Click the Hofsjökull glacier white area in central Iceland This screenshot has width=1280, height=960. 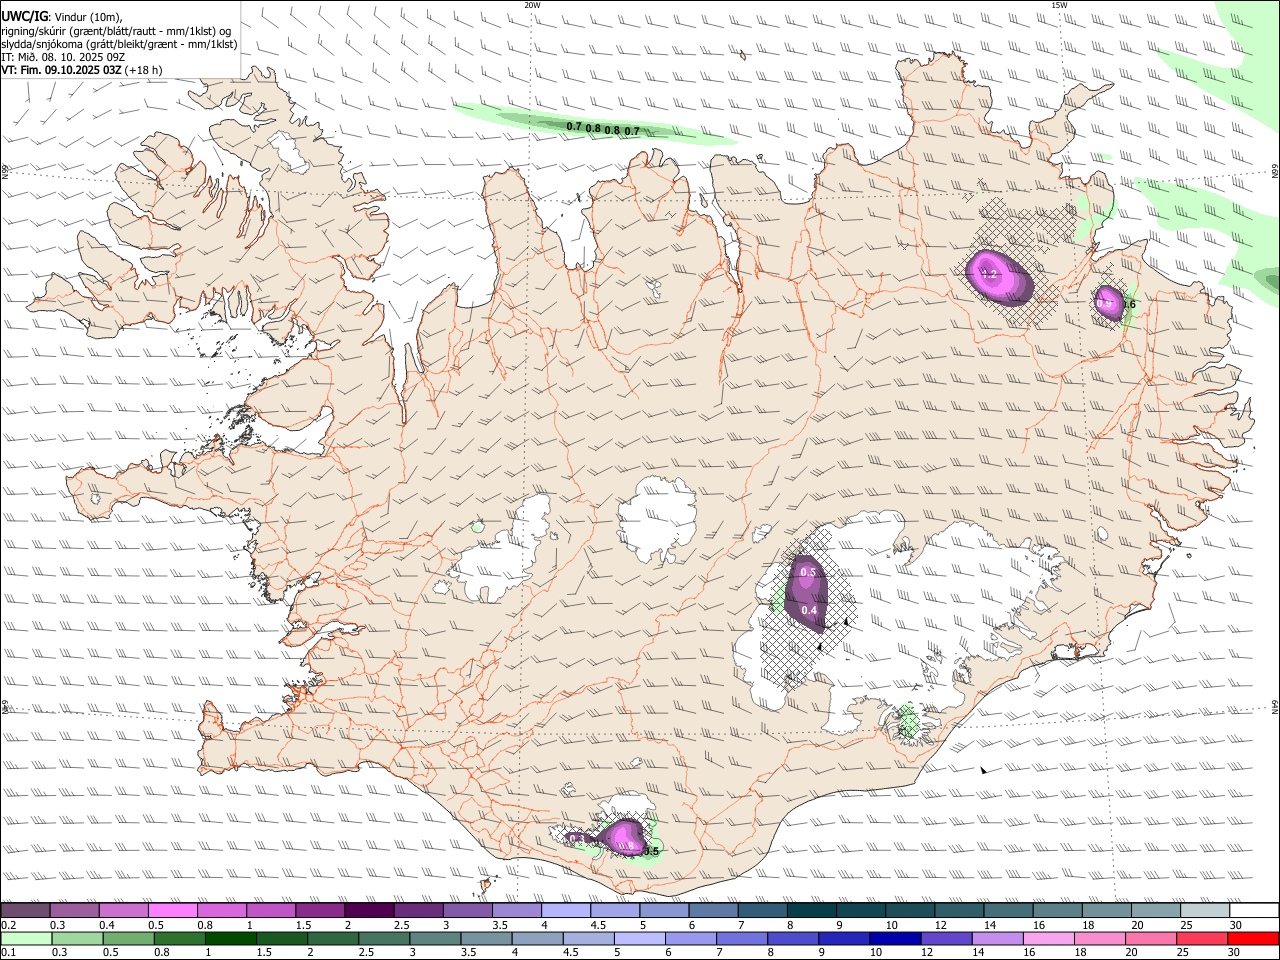657,518
